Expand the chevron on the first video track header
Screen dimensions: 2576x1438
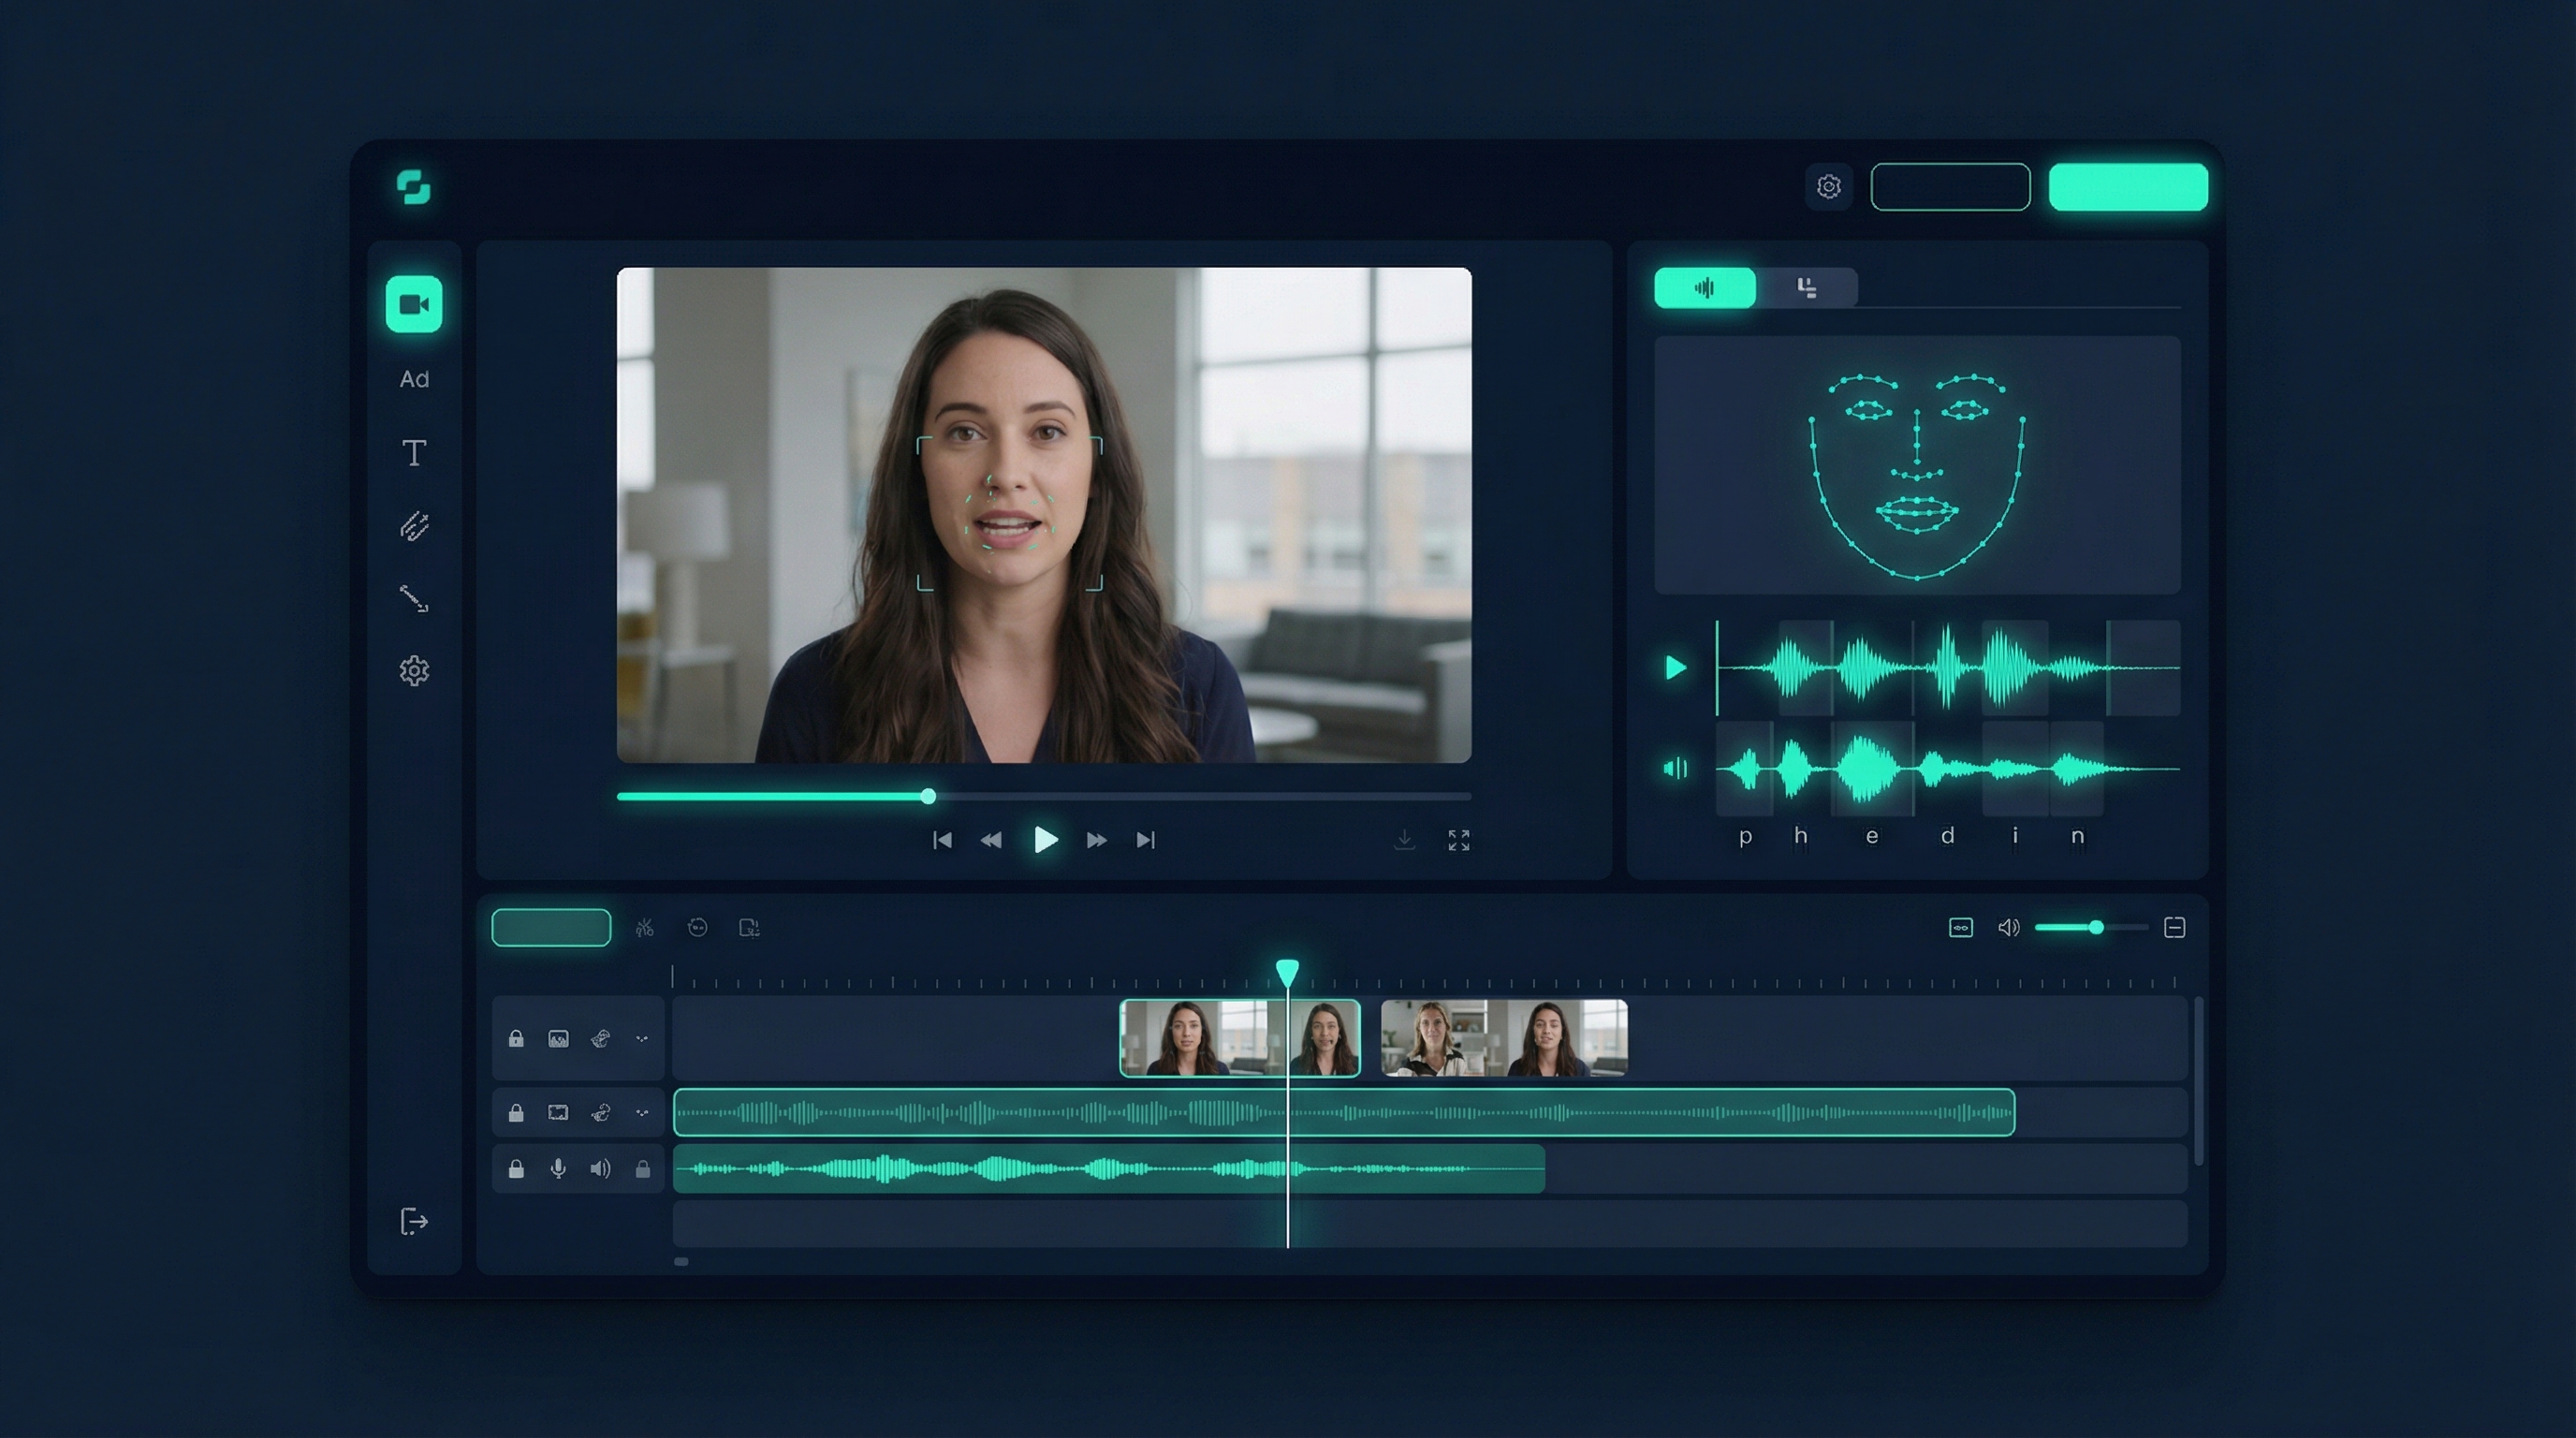pyautogui.click(x=643, y=1040)
